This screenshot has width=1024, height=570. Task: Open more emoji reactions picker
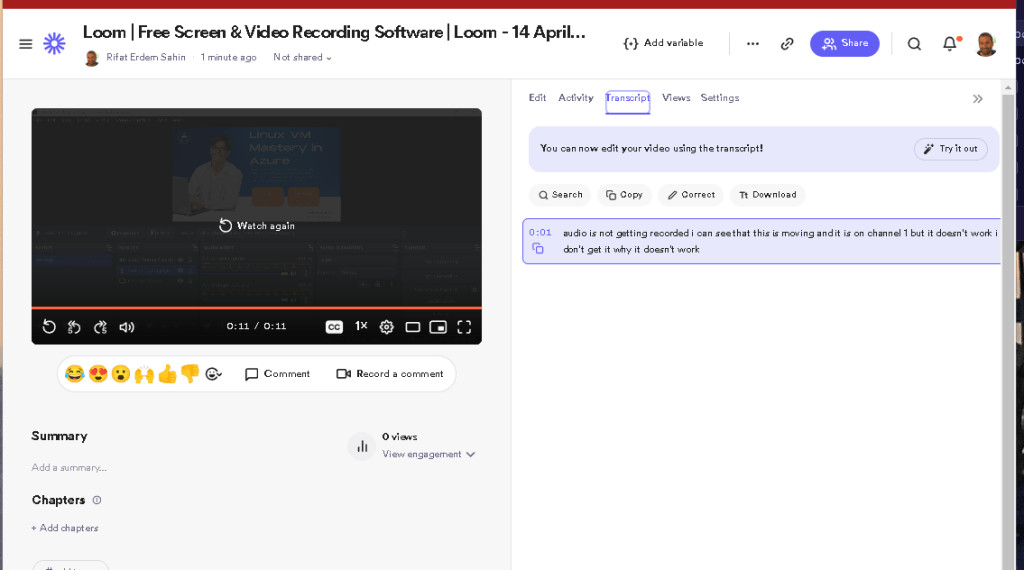click(x=214, y=374)
